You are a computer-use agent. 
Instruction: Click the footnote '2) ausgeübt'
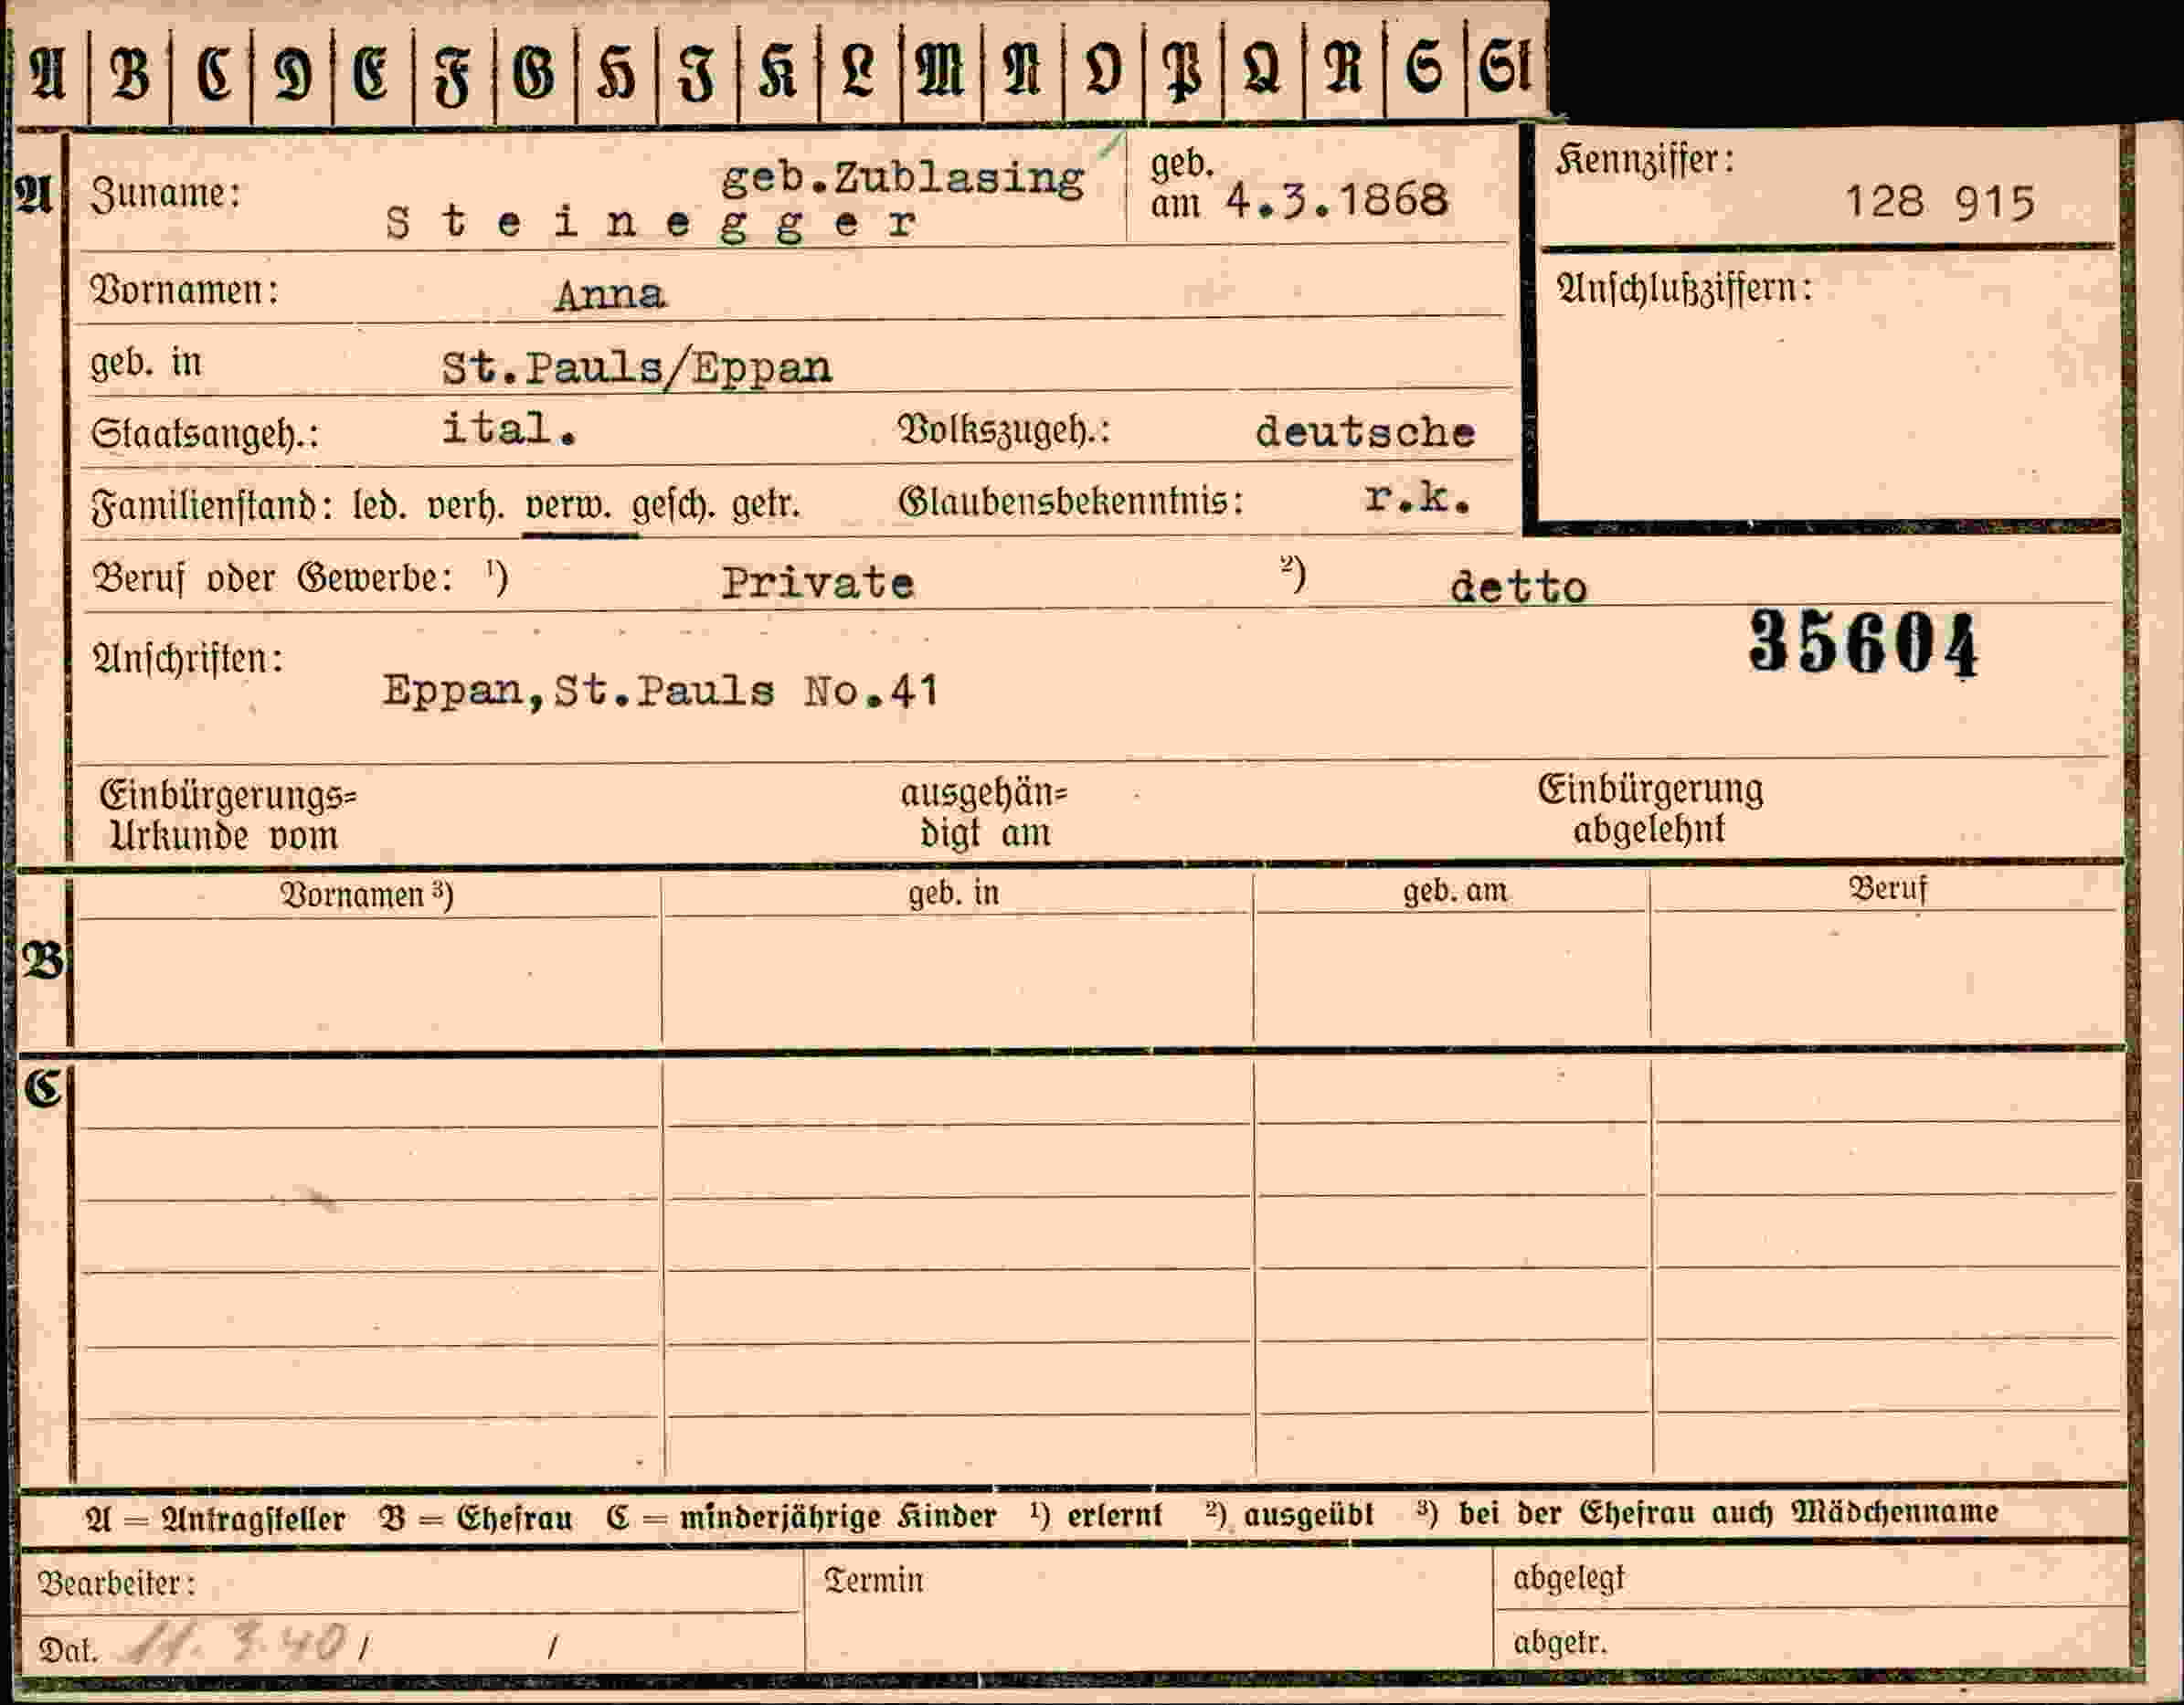tap(1290, 1515)
